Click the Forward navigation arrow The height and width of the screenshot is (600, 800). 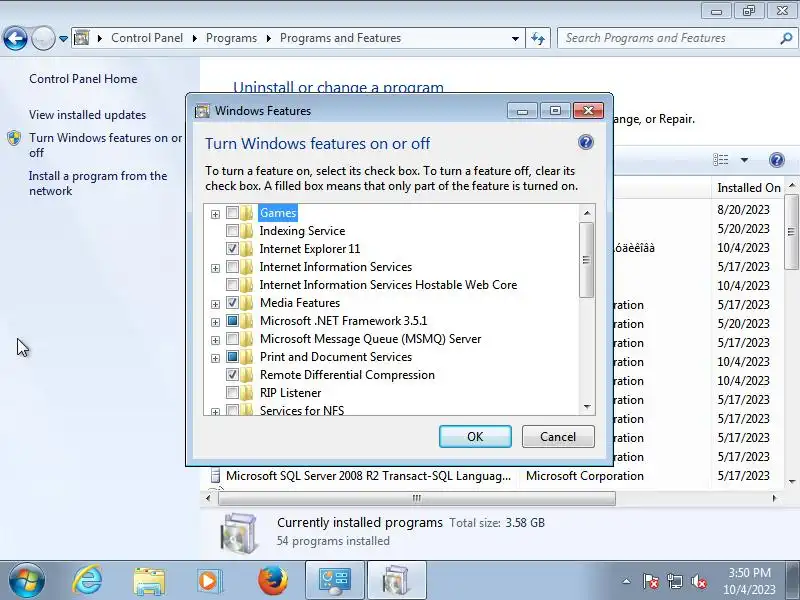click(43, 38)
